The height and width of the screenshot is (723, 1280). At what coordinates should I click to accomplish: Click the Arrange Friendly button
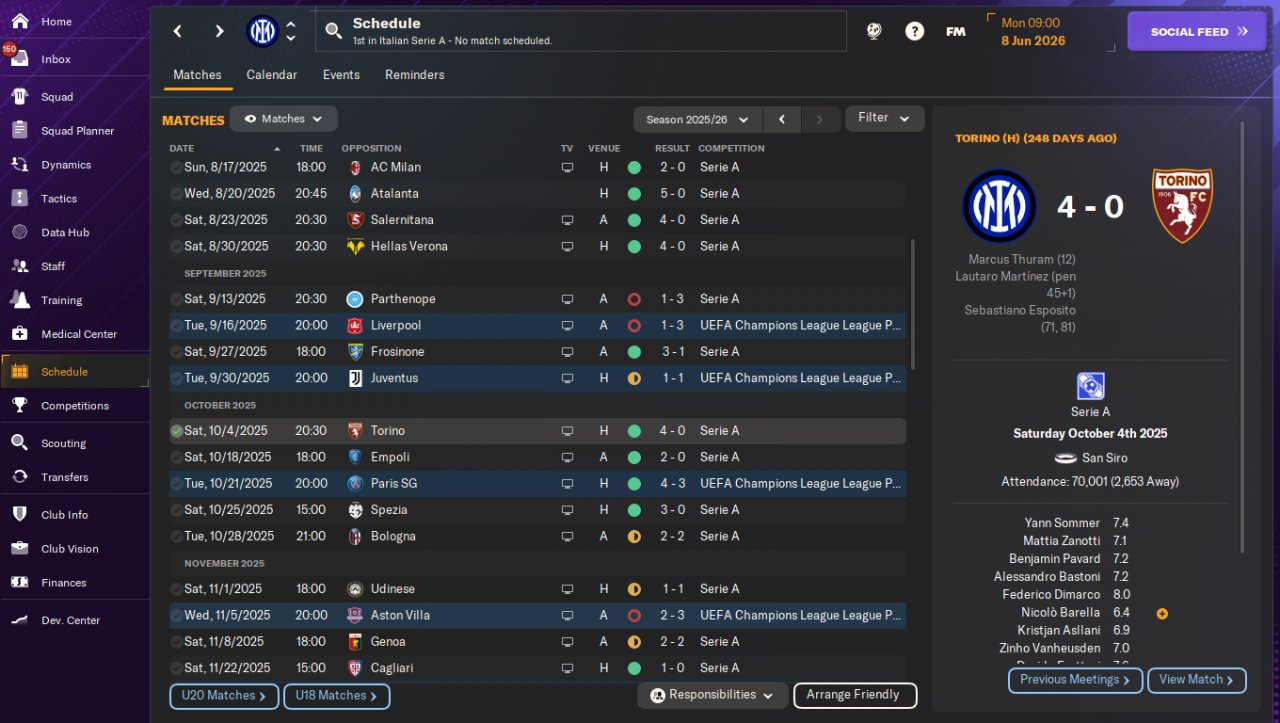click(854, 695)
